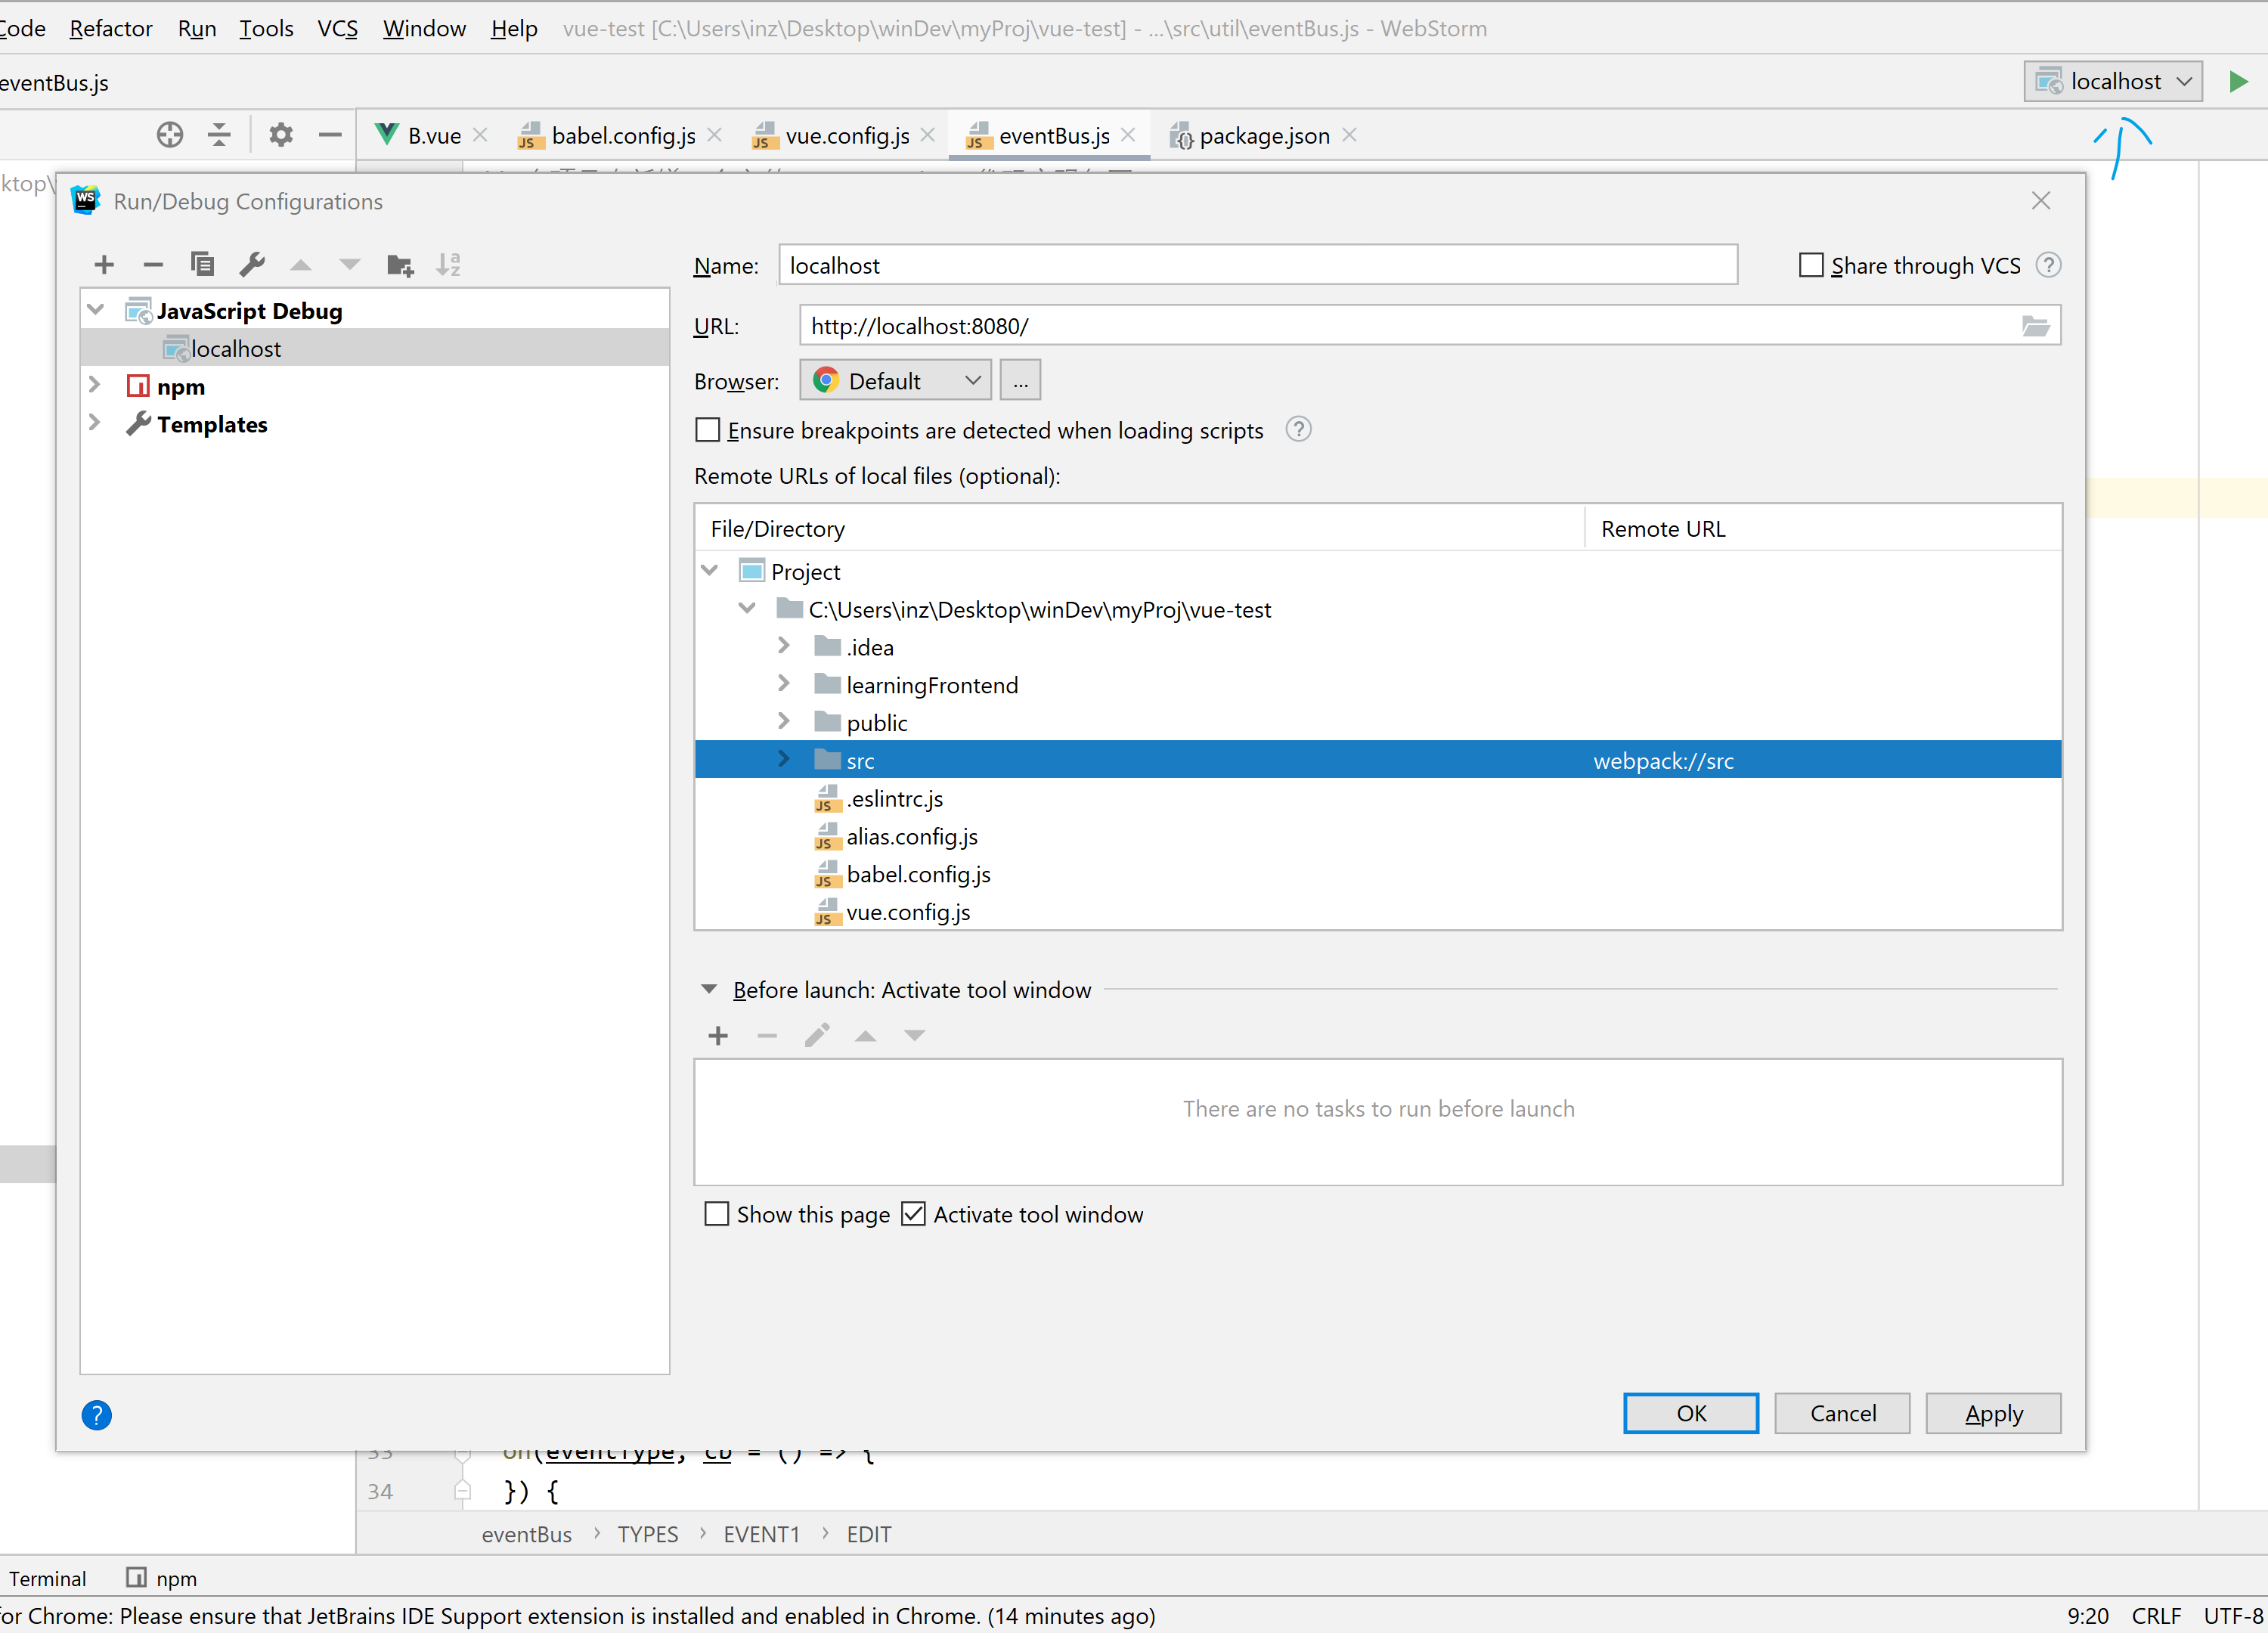Image resolution: width=2268 pixels, height=1633 pixels.
Task: Open editor tab settings gear
Action: pos(281,134)
